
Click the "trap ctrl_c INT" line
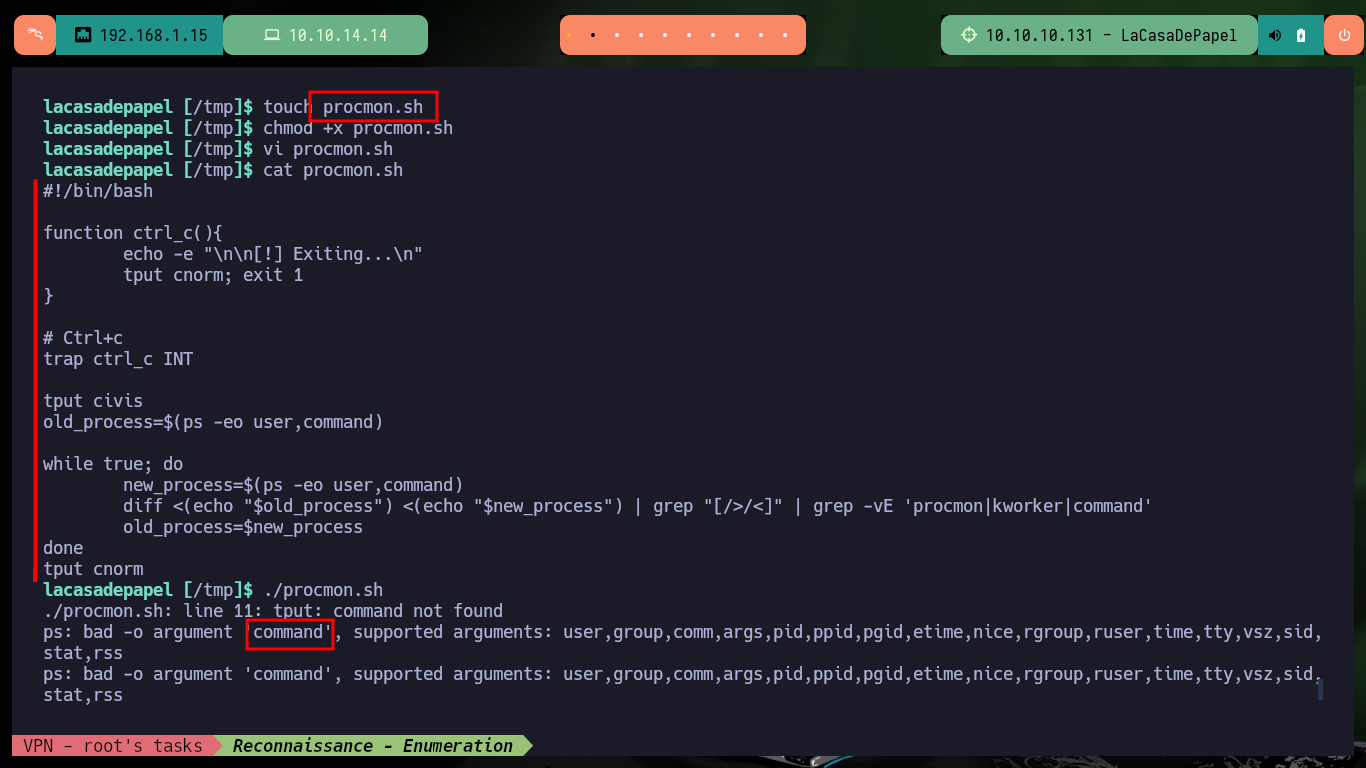click(x=118, y=359)
